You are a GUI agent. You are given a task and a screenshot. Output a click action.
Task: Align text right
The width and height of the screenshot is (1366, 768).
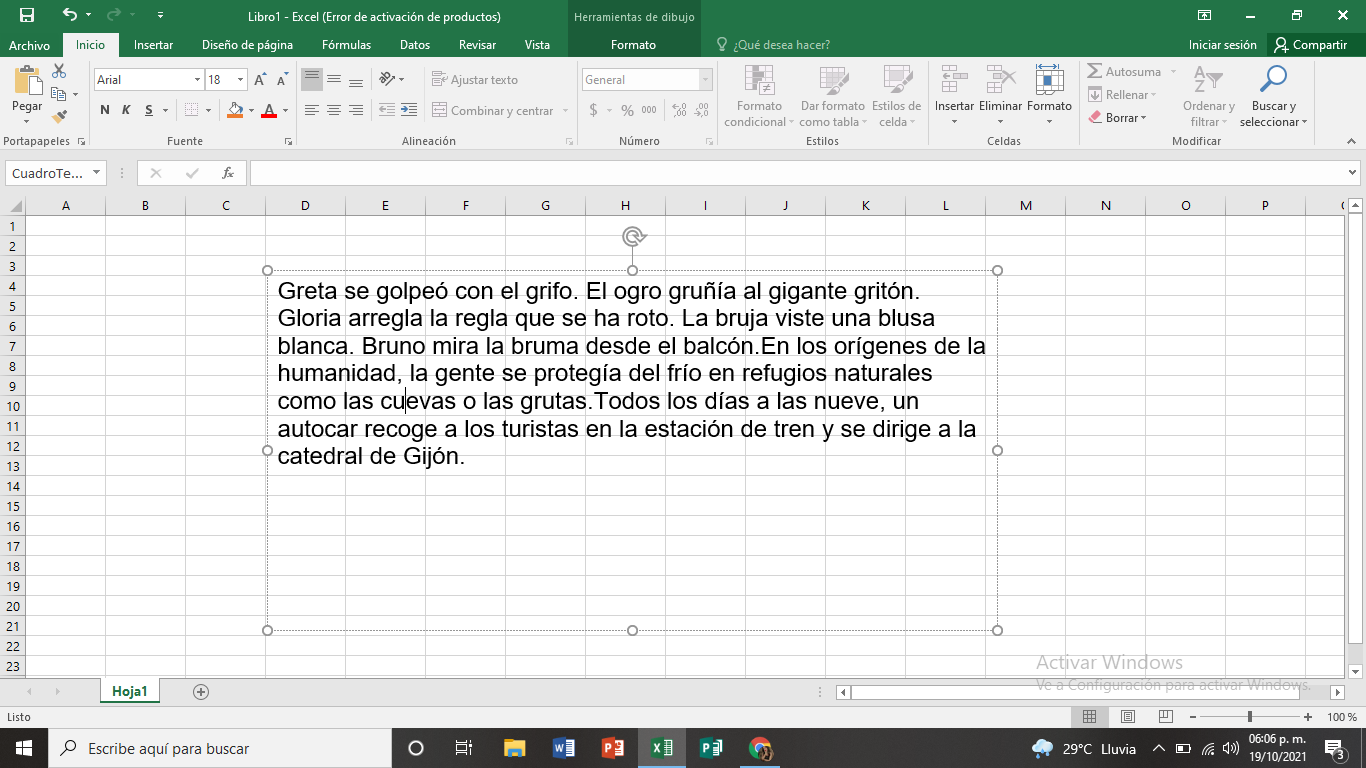pos(356,110)
